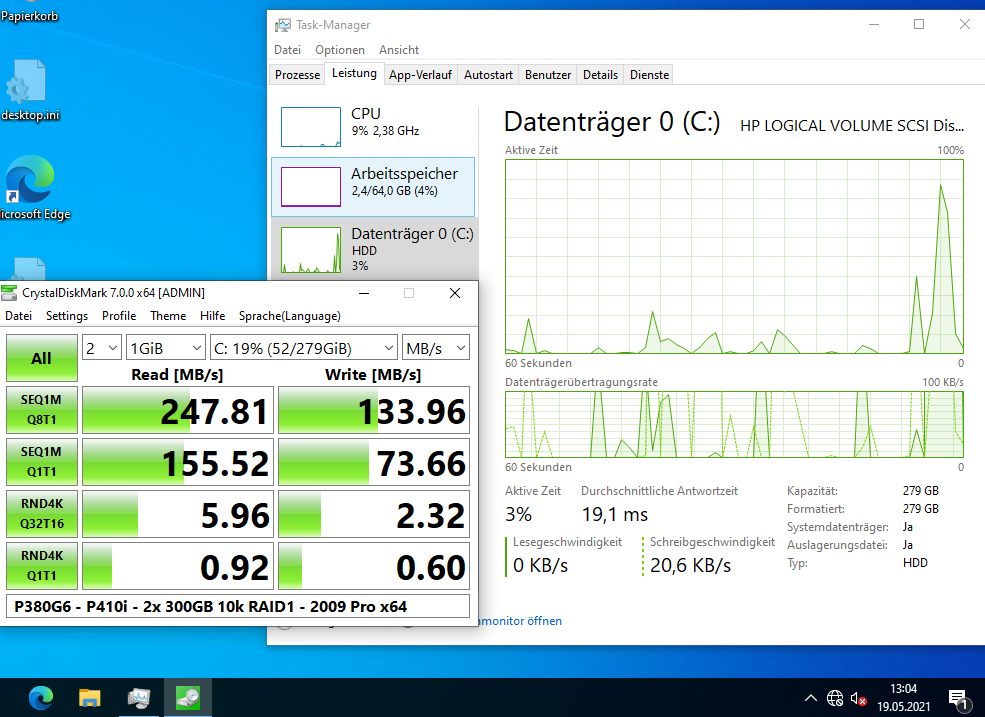This screenshot has width=985, height=717.
Task: Switch to Benutzer tab
Action: point(548,75)
